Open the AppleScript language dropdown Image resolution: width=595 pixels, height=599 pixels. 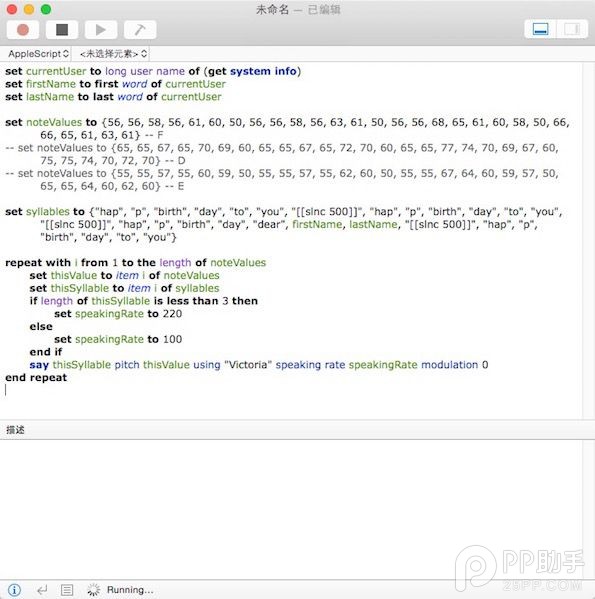pos(38,54)
